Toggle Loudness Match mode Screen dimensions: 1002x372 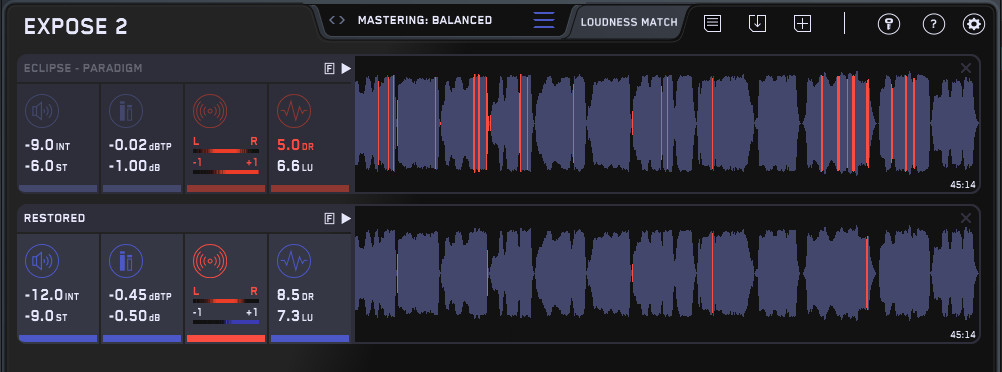pyautogui.click(x=629, y=22)
